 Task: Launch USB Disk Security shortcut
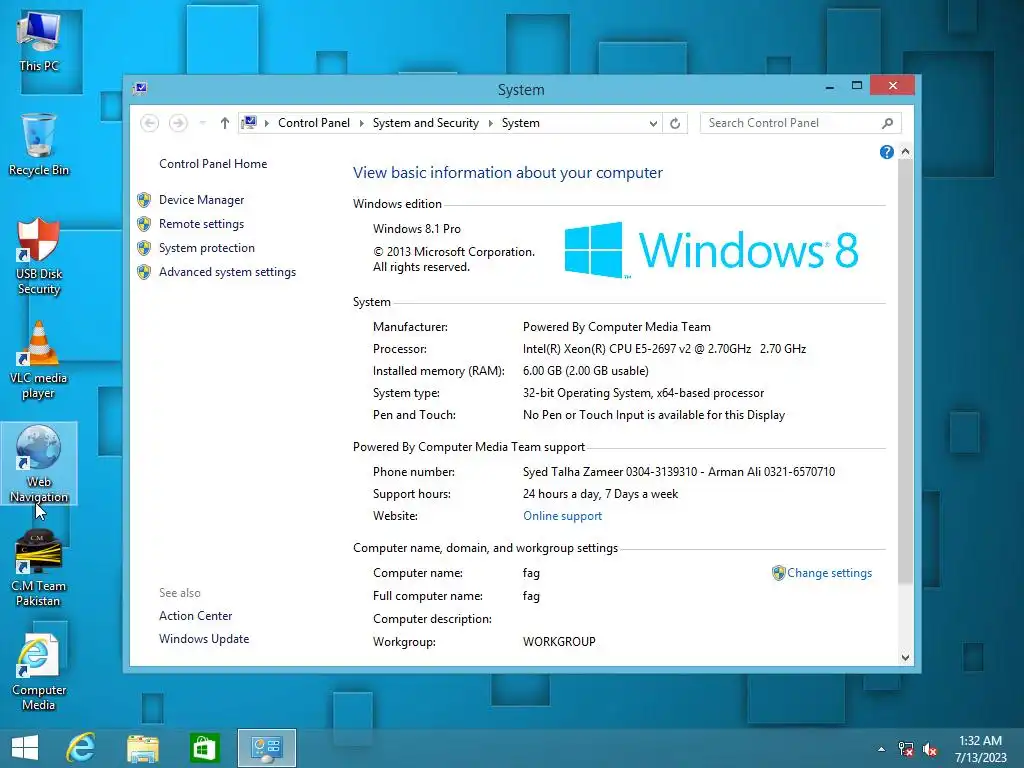pos(39,257)
